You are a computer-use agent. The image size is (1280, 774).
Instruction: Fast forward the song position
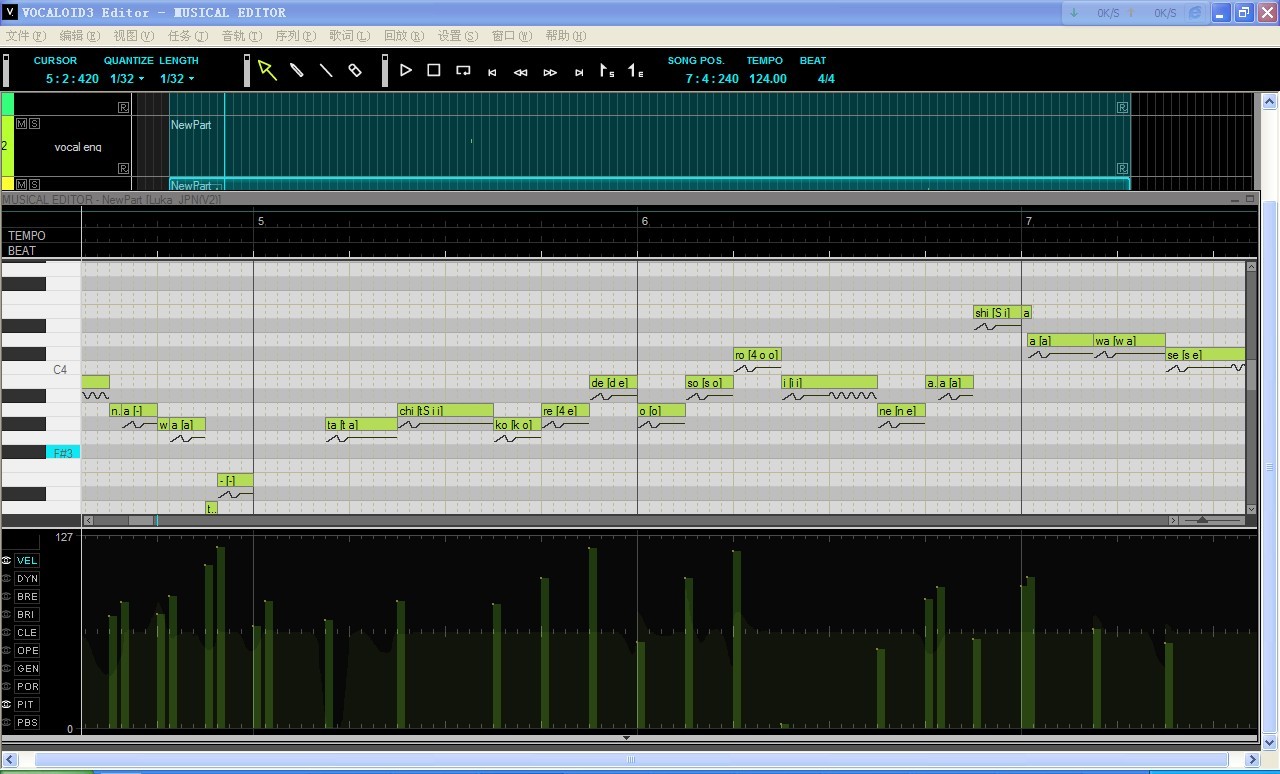pos(550,72)
